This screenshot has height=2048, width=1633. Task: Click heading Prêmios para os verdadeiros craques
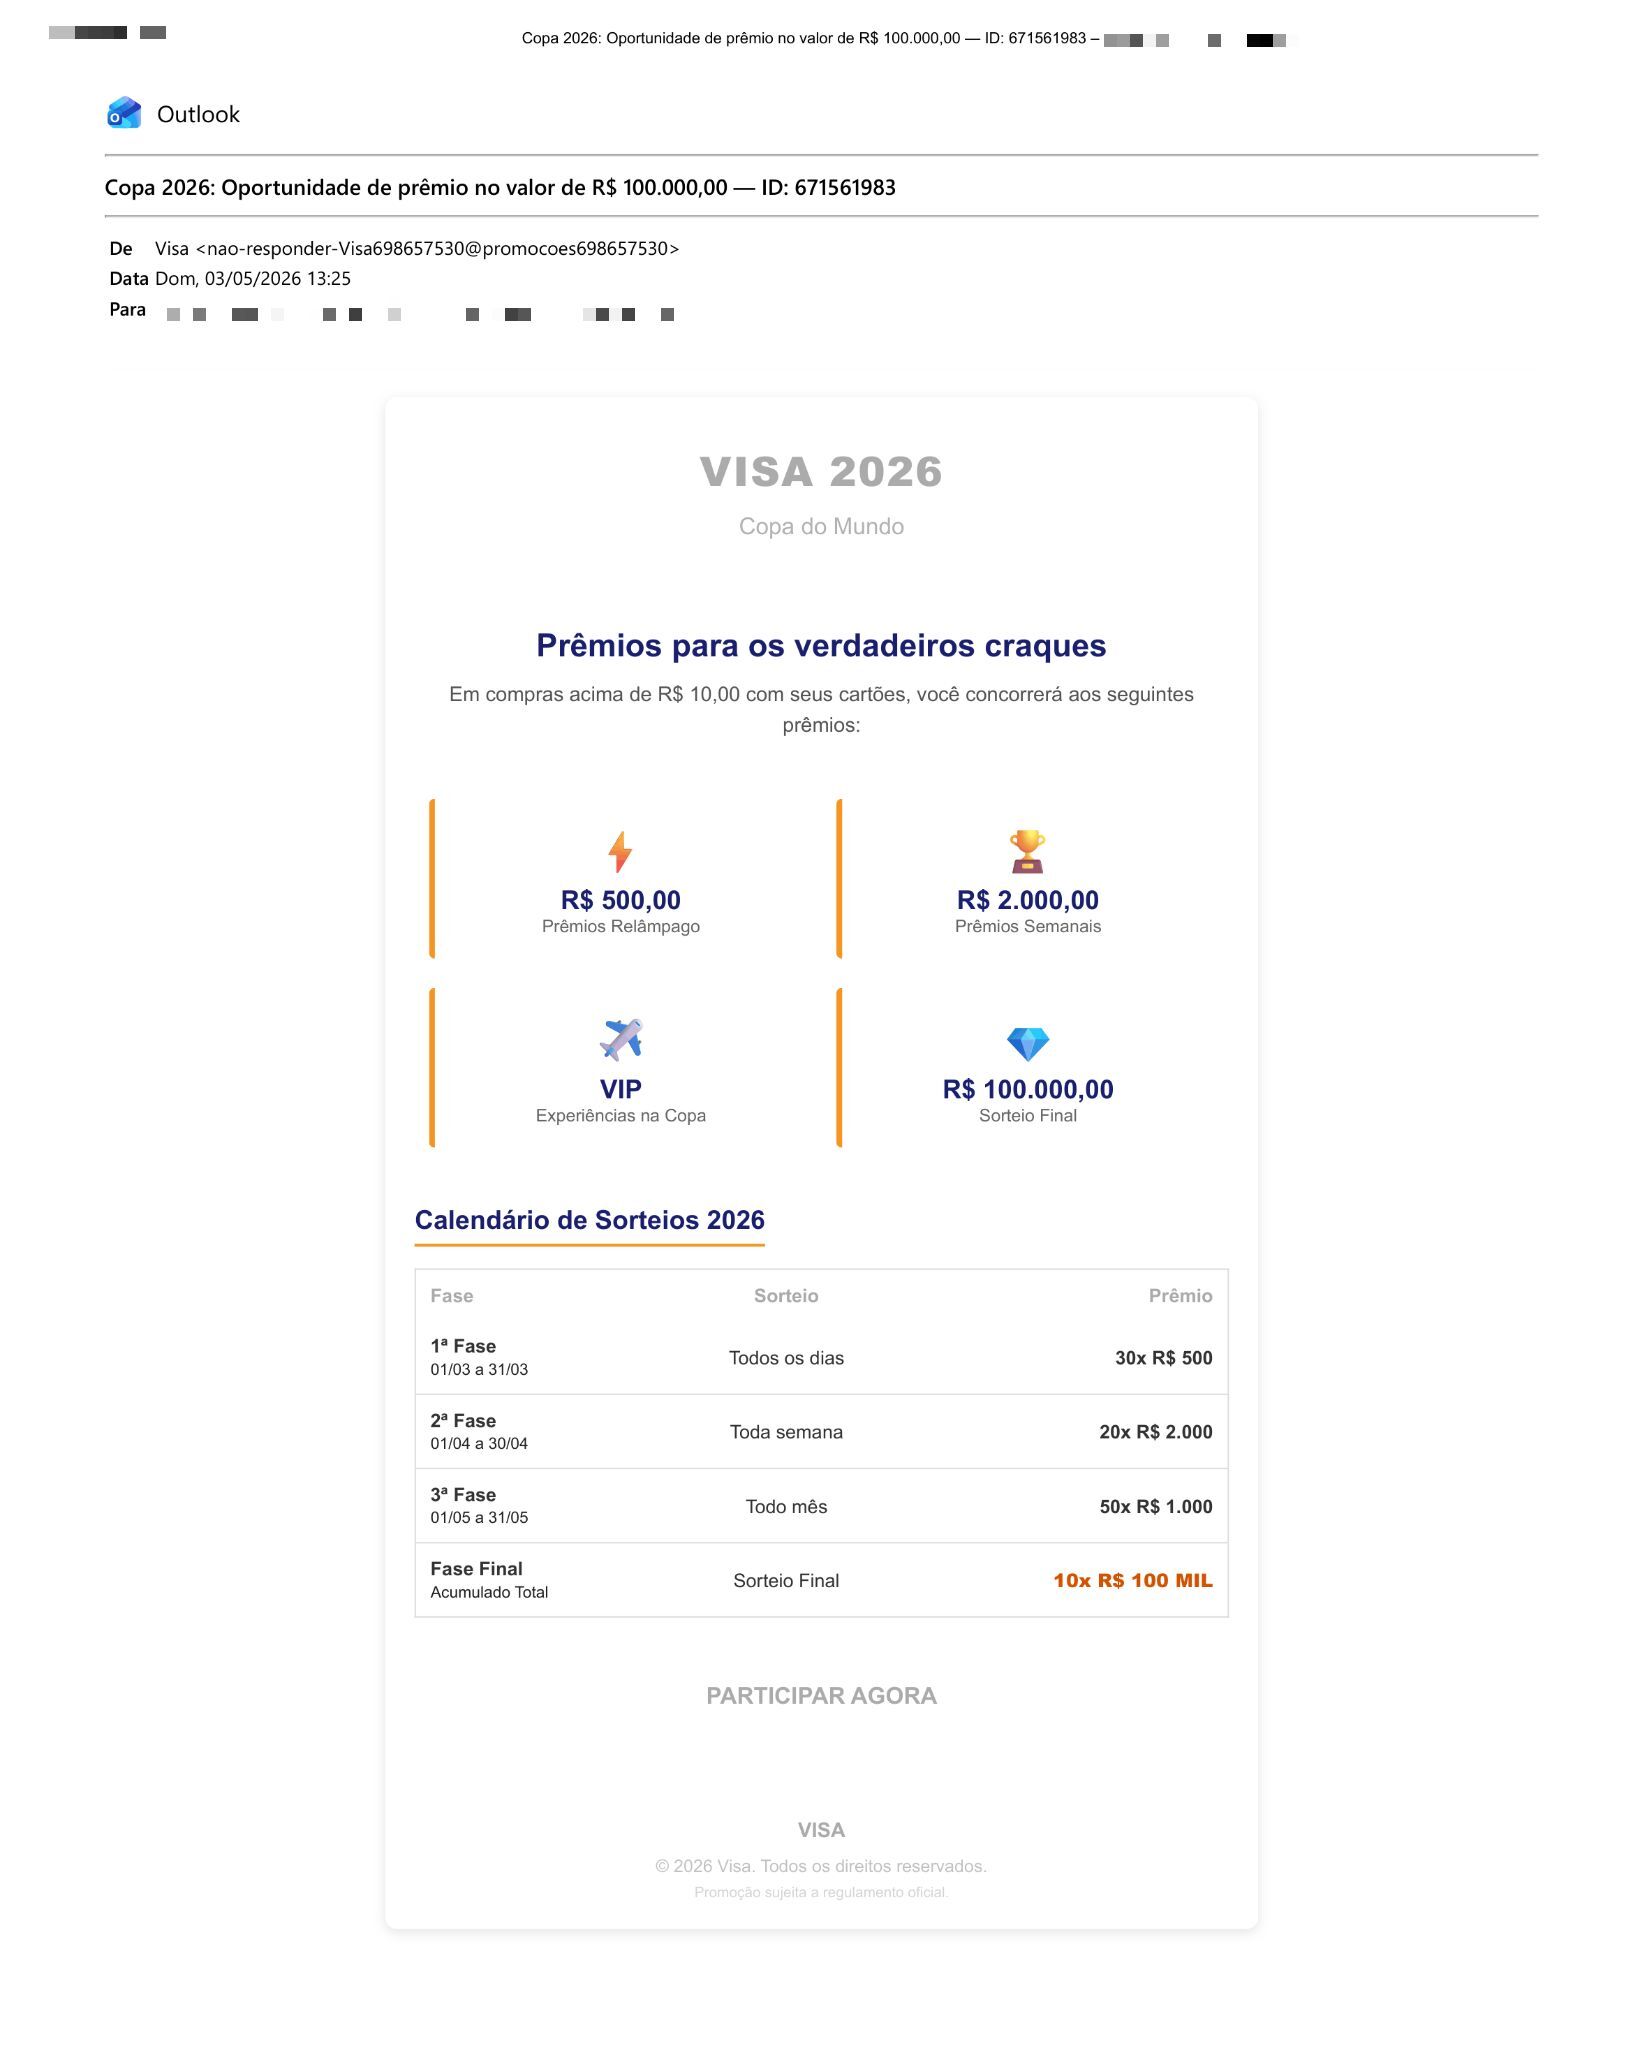(x=821, y=646)
